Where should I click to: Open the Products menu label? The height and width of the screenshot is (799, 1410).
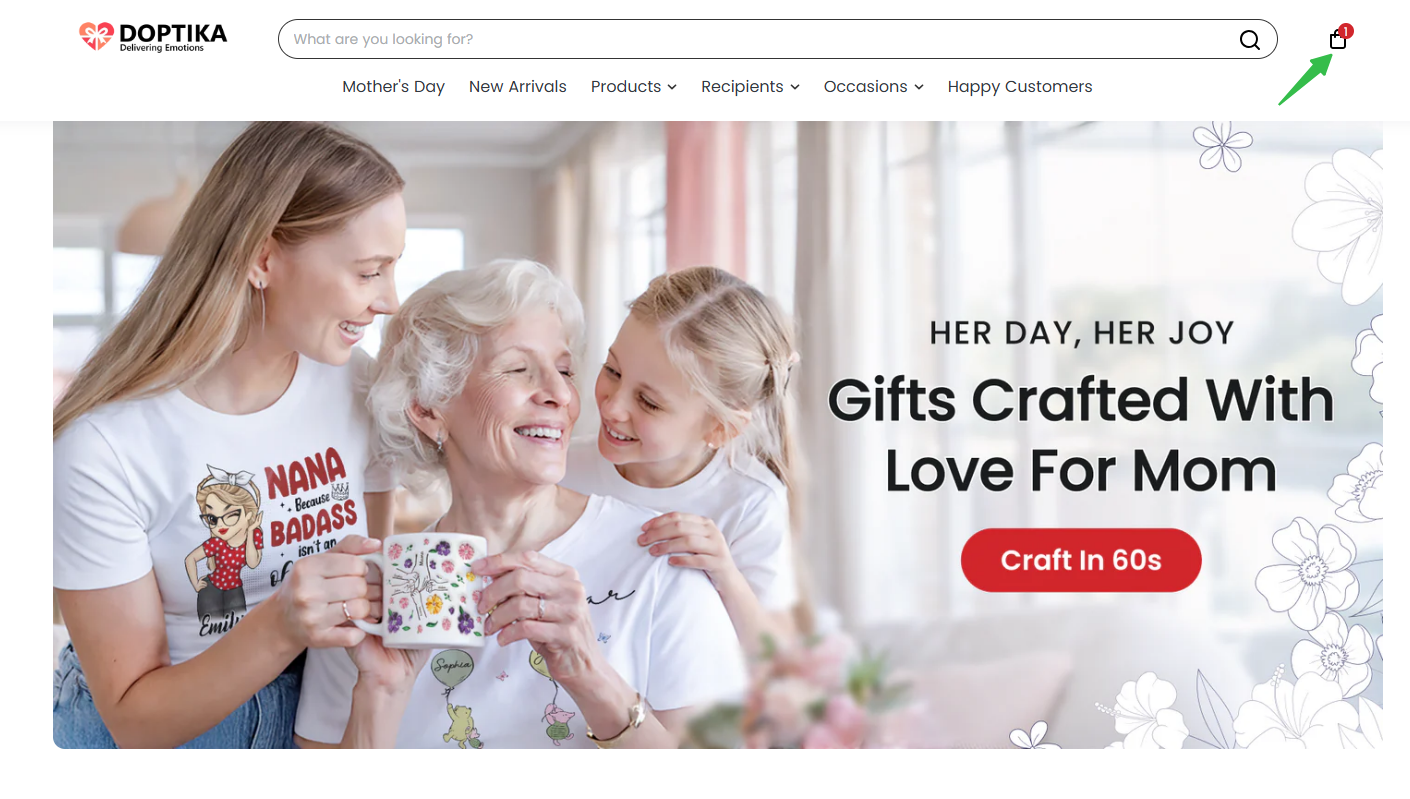coord(626,87)
